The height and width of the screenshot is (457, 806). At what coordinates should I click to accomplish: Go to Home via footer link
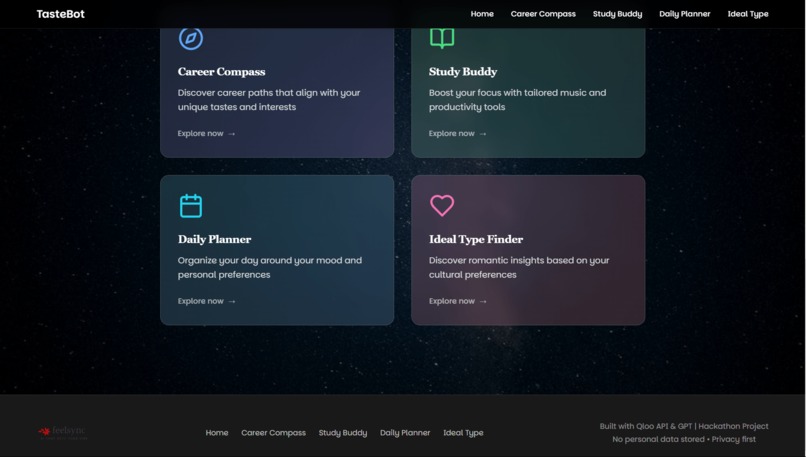click(x=217, y=433)
